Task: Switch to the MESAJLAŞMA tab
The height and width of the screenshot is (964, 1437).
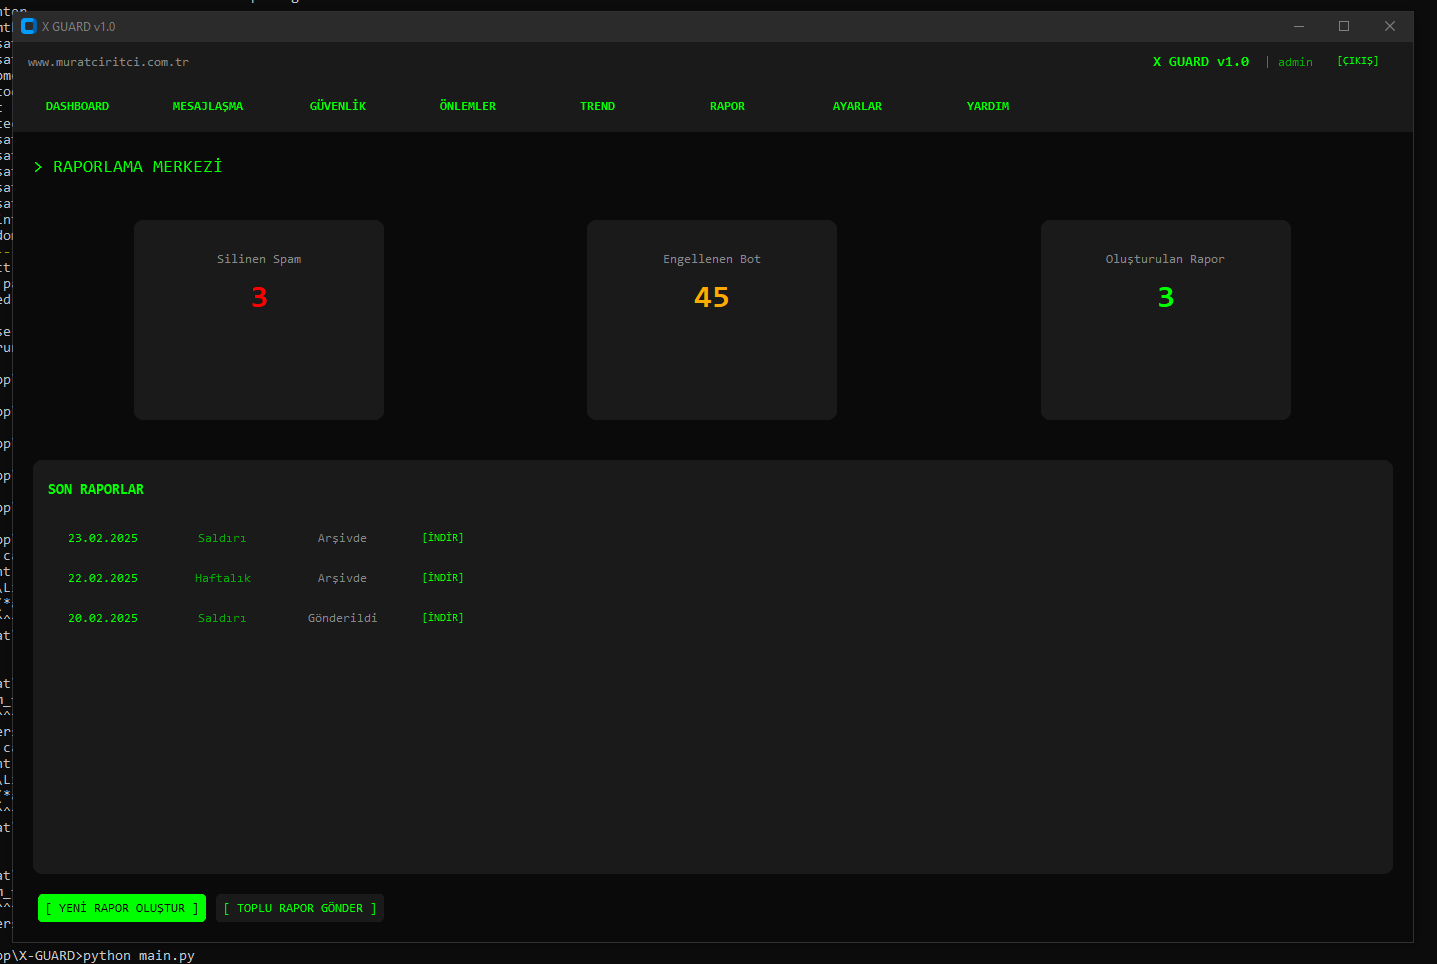Action: [207, 106]
